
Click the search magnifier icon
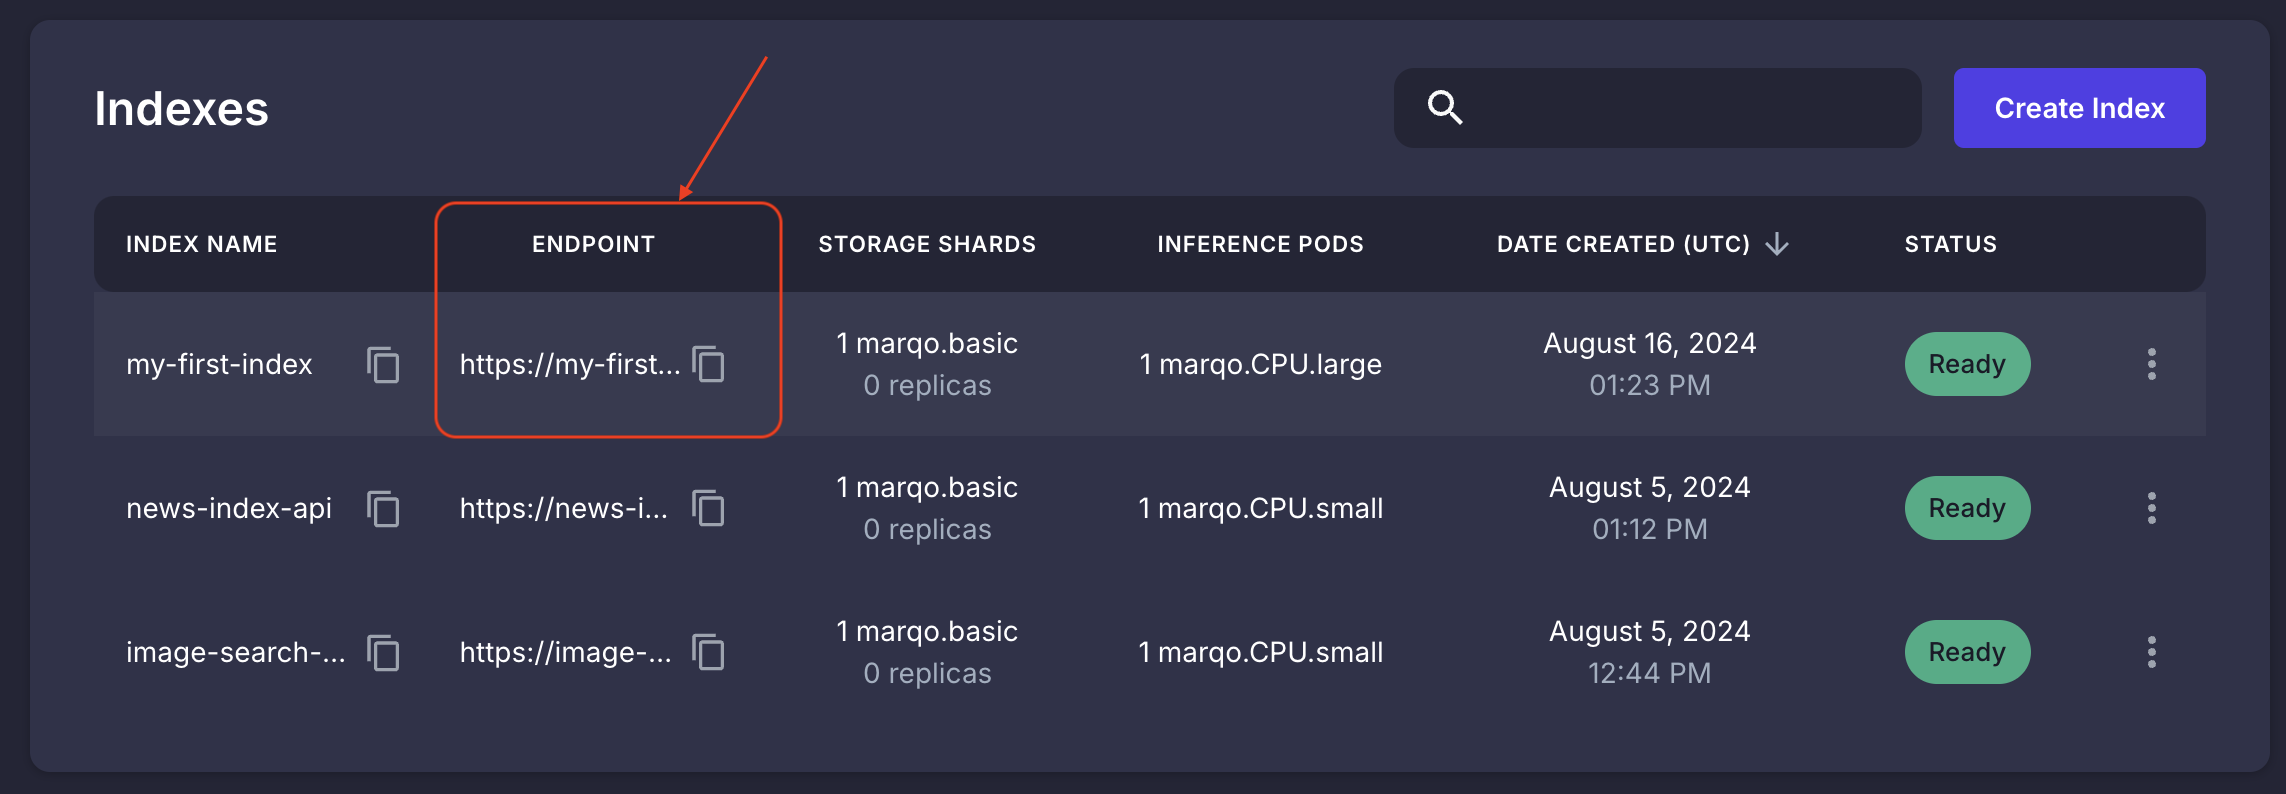(x=1445, y=107)
